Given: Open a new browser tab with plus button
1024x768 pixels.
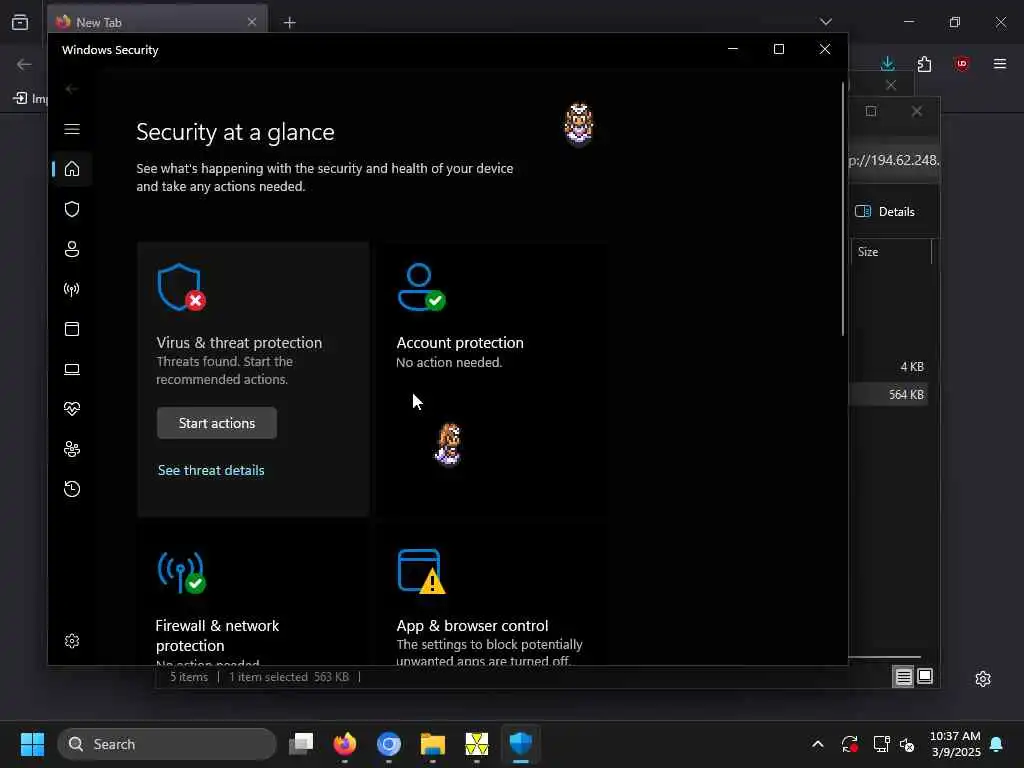Looking at the screenshot, I should [x=289, y=23].
